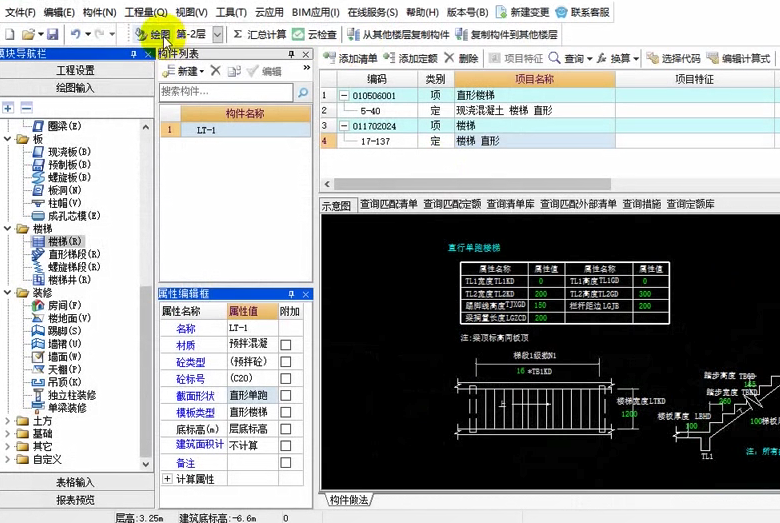The width and height of the screenshot is (780, 523).
Task: Check the 备注 附加 checkbox
Action: [x=286, y=463]
